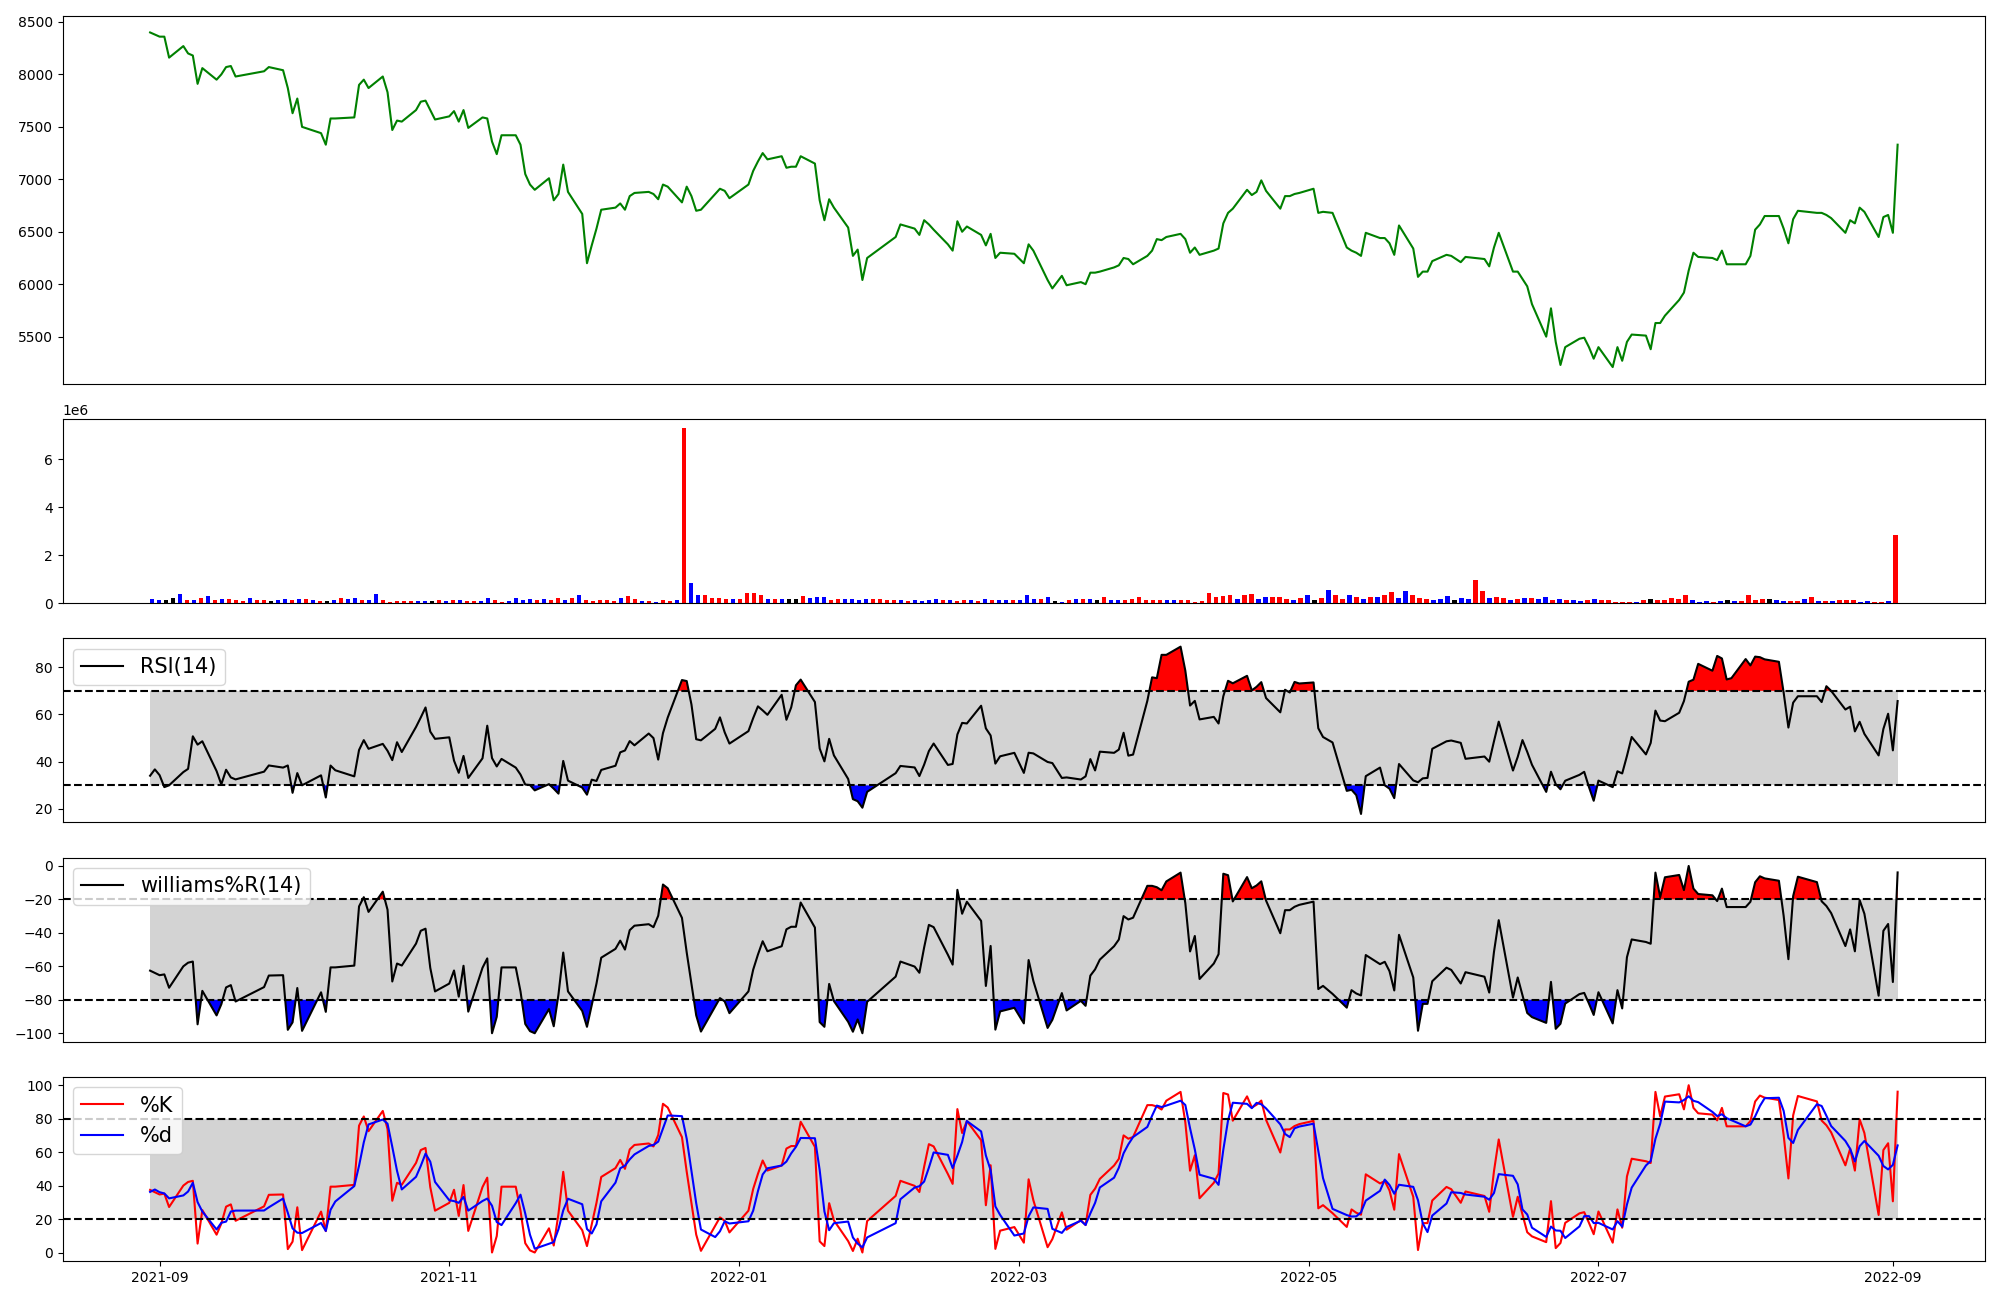Click the 2022-09 x-axis tick label
The width and height of the screenshot is (2000, 1300).
tap(1893, 1277)
